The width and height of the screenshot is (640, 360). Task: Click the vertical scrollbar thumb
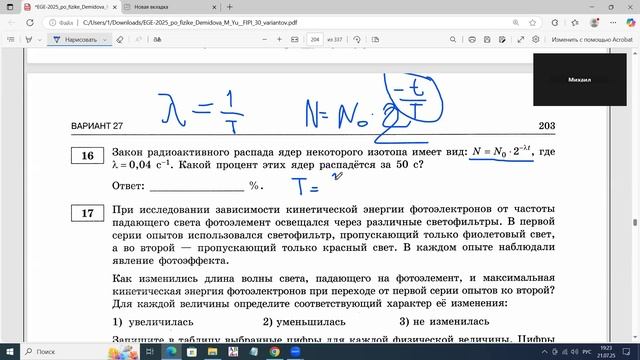[x=635, y=222]
